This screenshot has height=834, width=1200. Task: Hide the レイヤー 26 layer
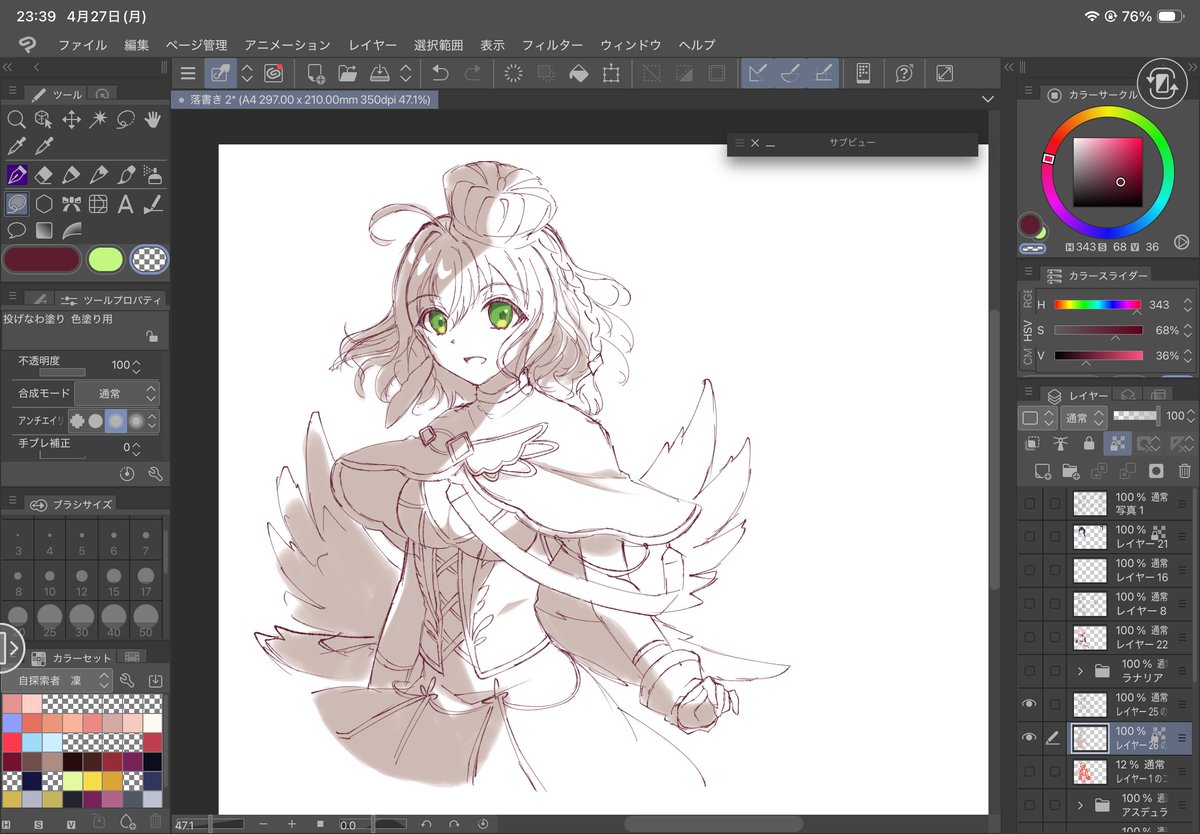tap(1030, 738)
